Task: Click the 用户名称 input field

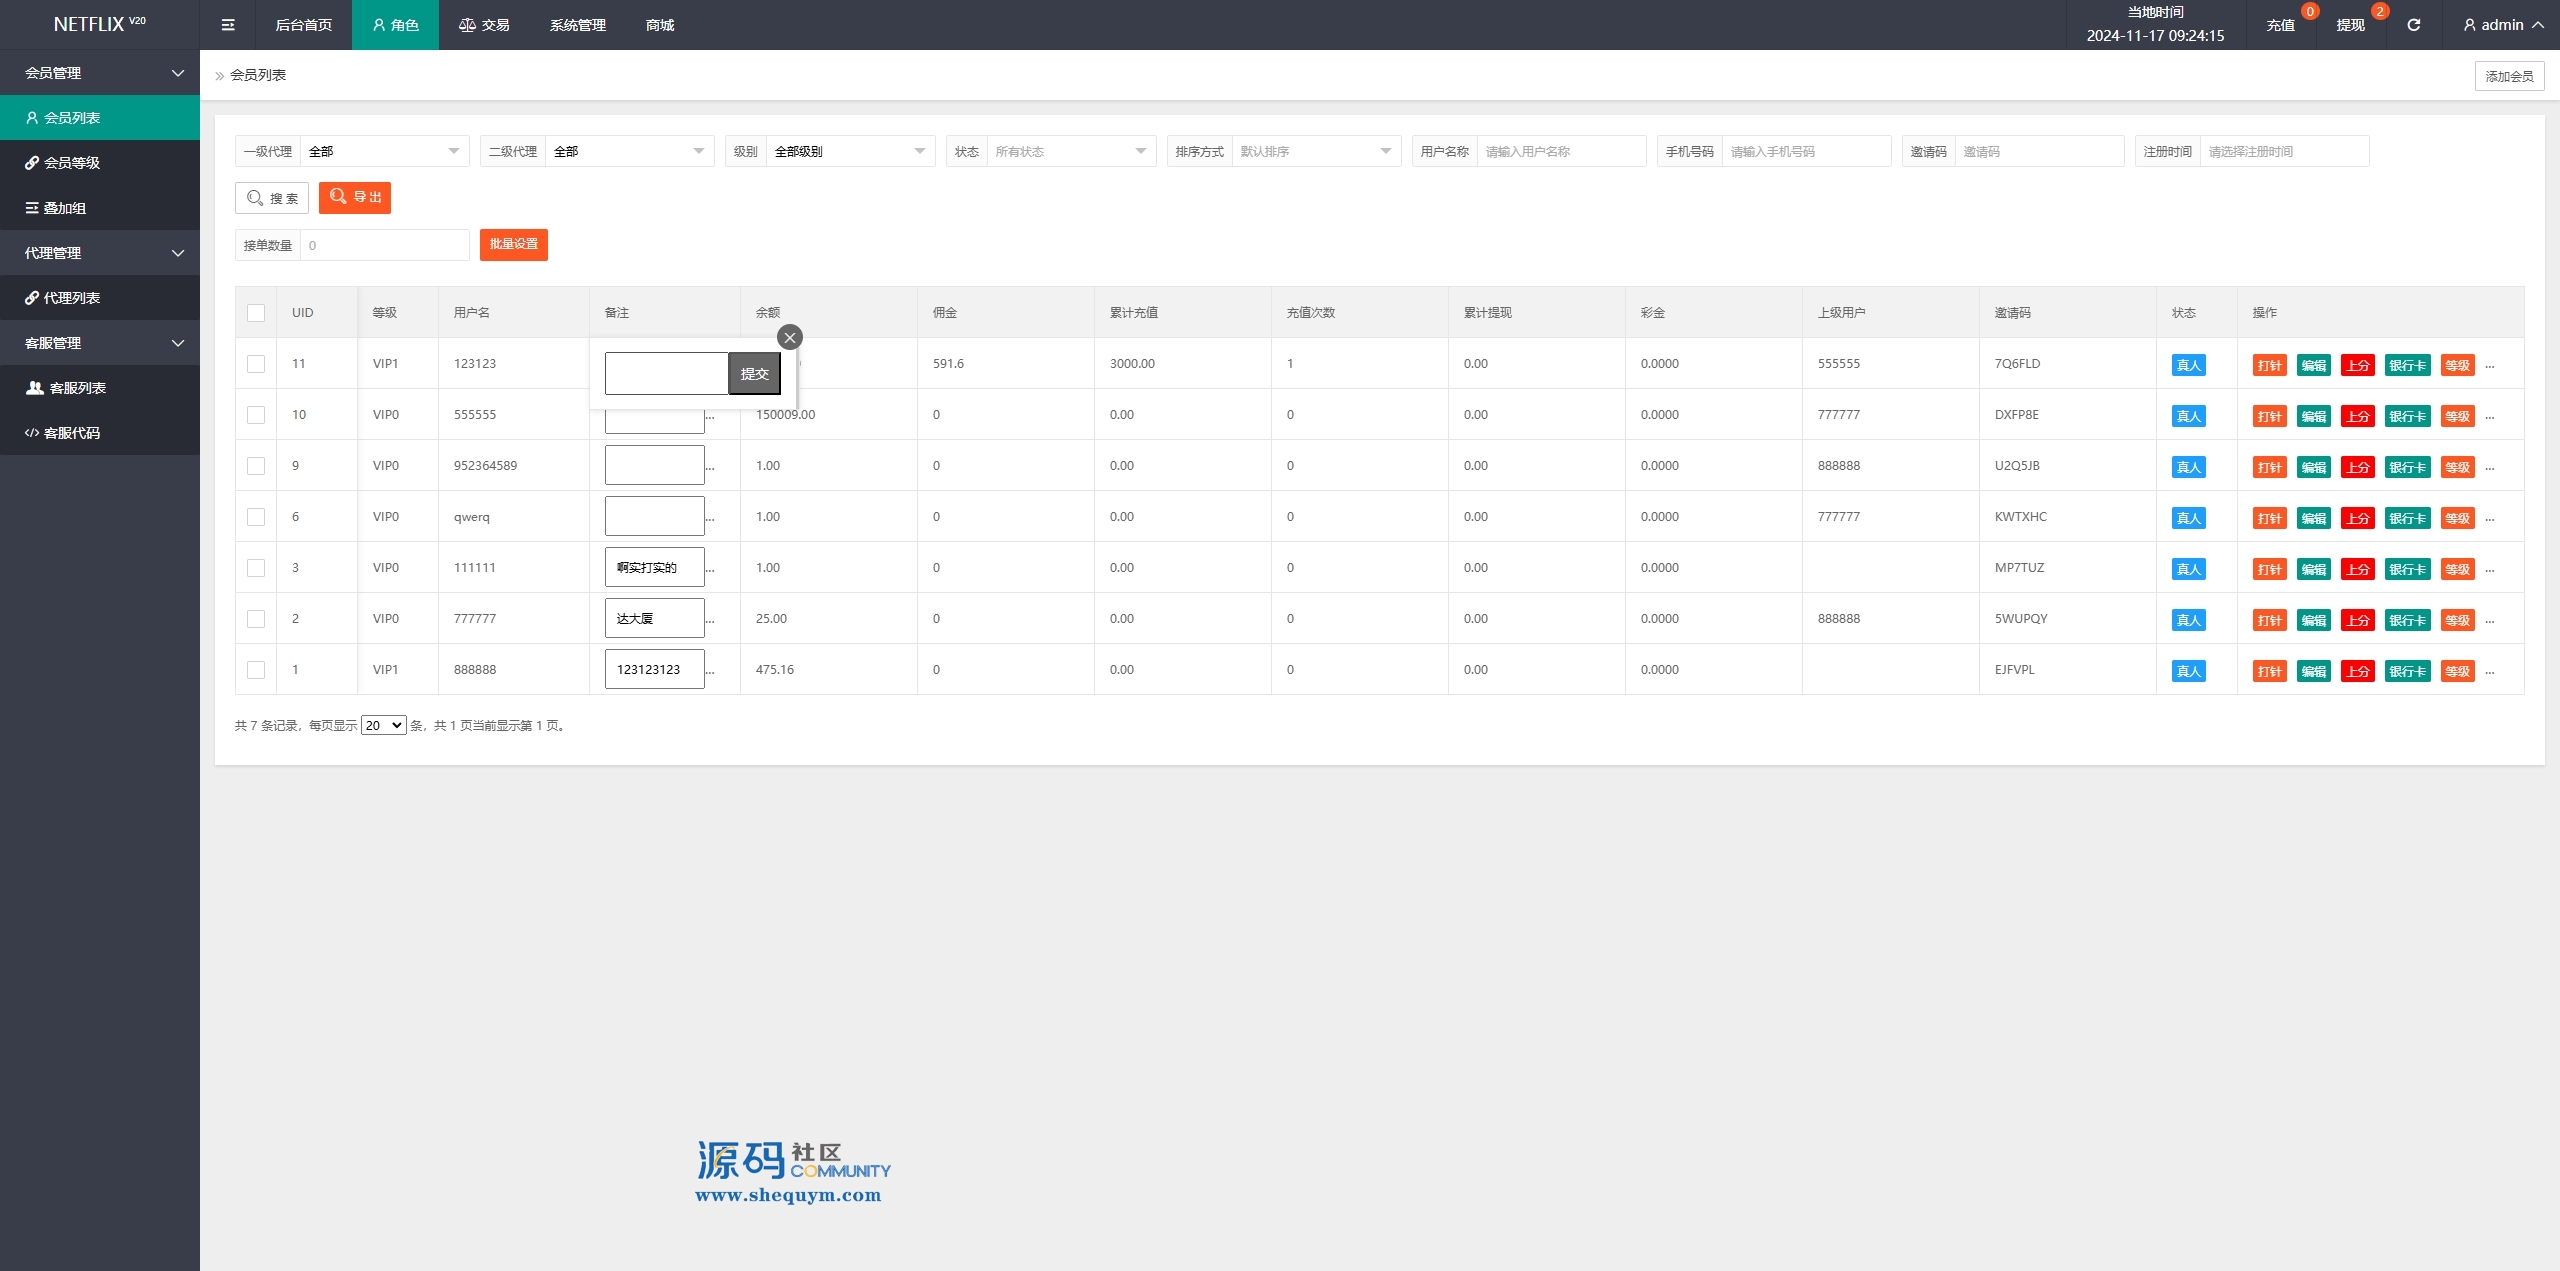Action: 1560,151
